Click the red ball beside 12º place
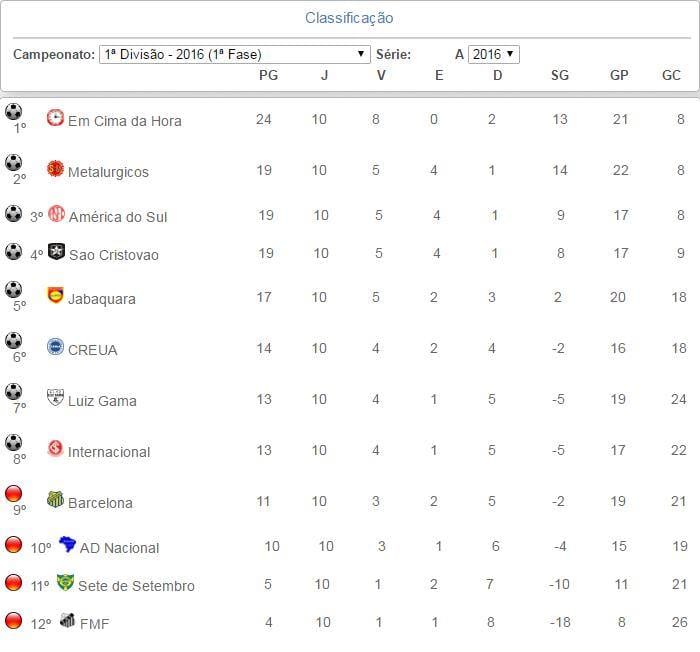Viewport: 700px width, 652px height. click(x=13, y=620)
